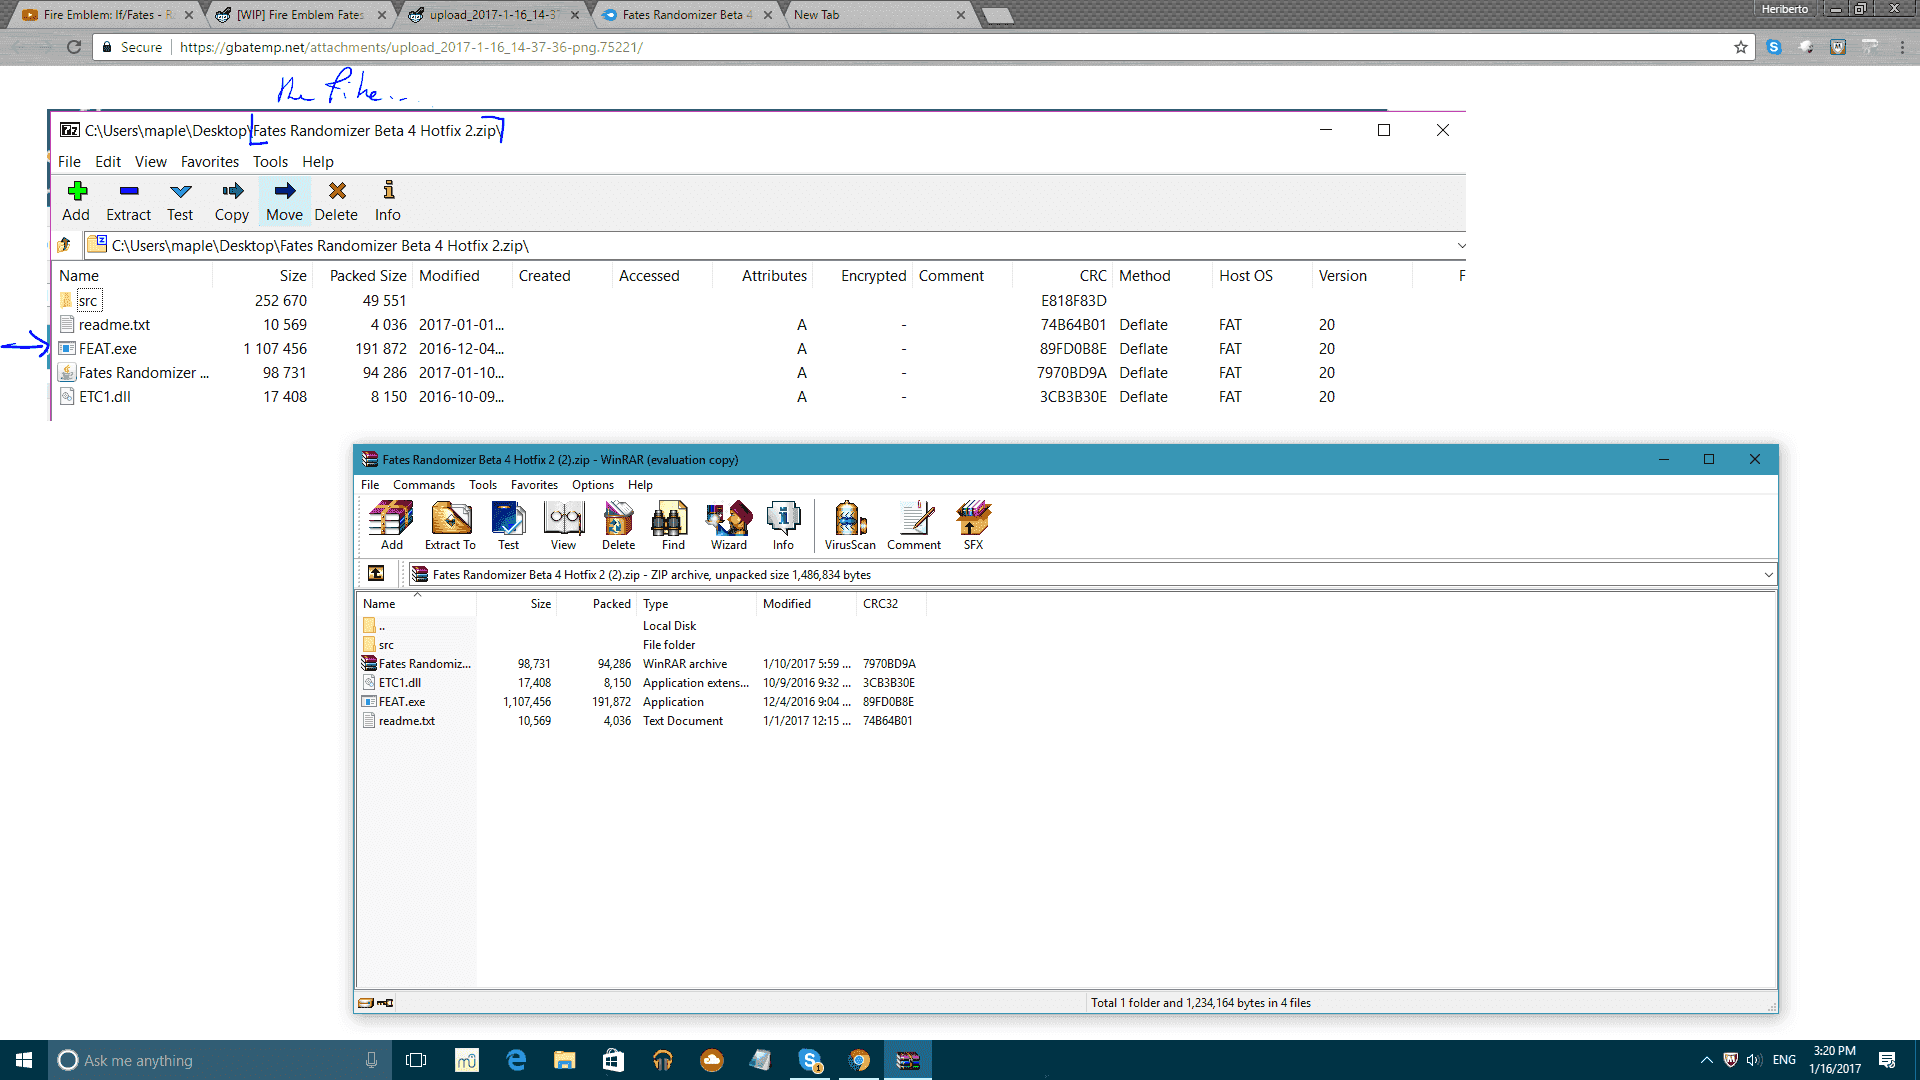Select readme.txt in the 7-Zip list
Screen dimensions: 1920x1080
[114, 325]
